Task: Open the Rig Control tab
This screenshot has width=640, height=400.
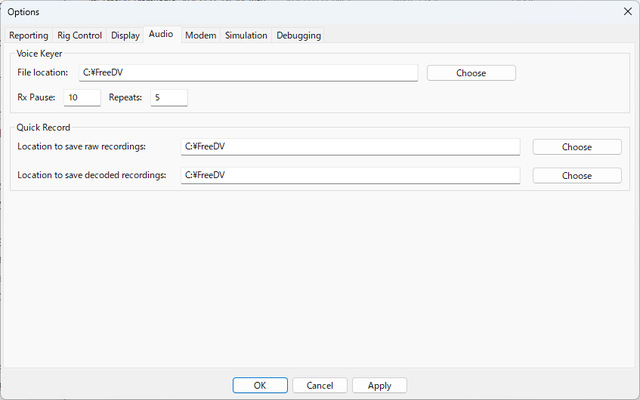Action: (x=80, y=35)
